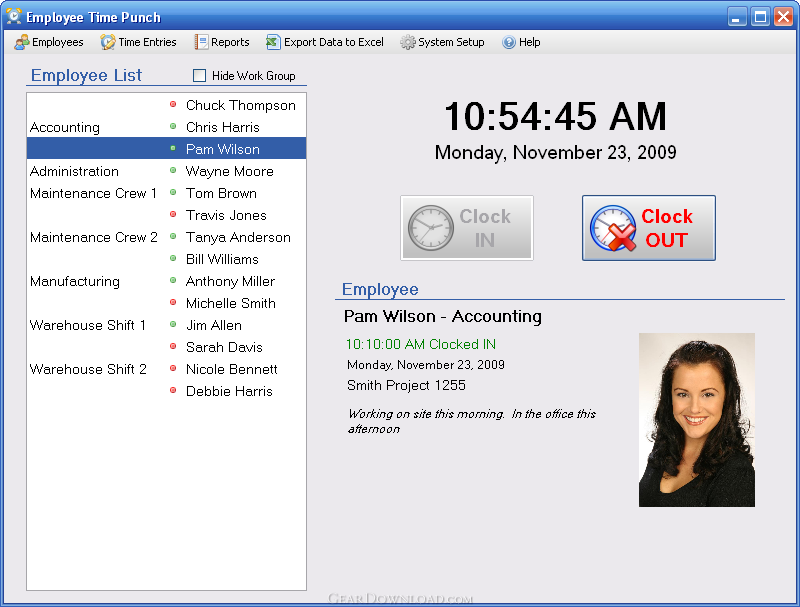Select Chuck Thompson in employee list
The image size is (800, 607).
(x=240, y=105)
